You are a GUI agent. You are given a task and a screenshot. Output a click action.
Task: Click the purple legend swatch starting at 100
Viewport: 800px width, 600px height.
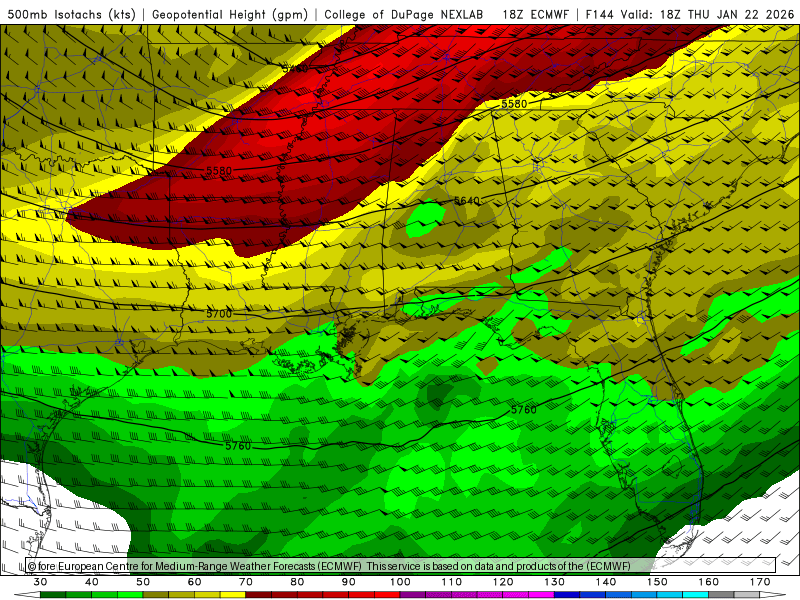pyautogui.click(x=413, y=595)
